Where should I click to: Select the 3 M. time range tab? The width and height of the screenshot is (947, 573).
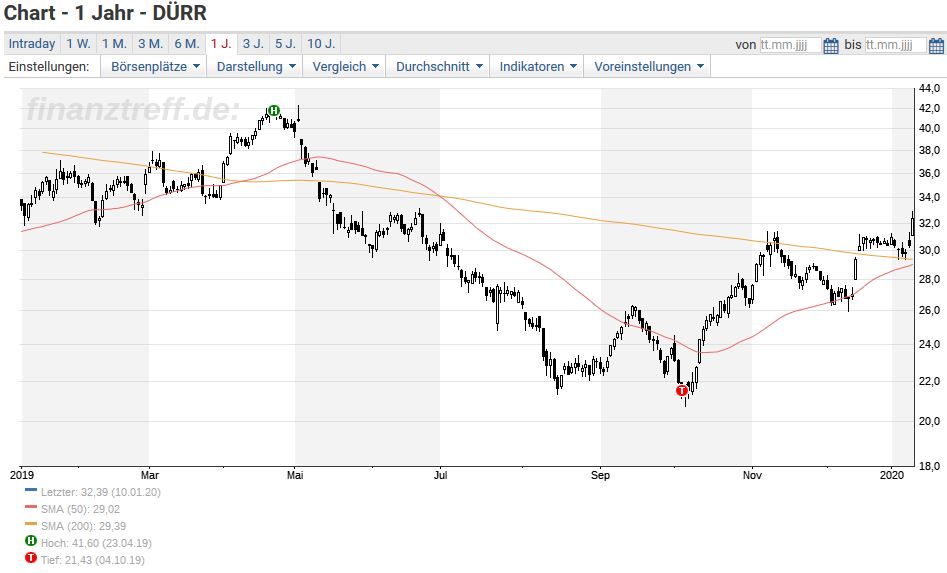coord(150,43)
